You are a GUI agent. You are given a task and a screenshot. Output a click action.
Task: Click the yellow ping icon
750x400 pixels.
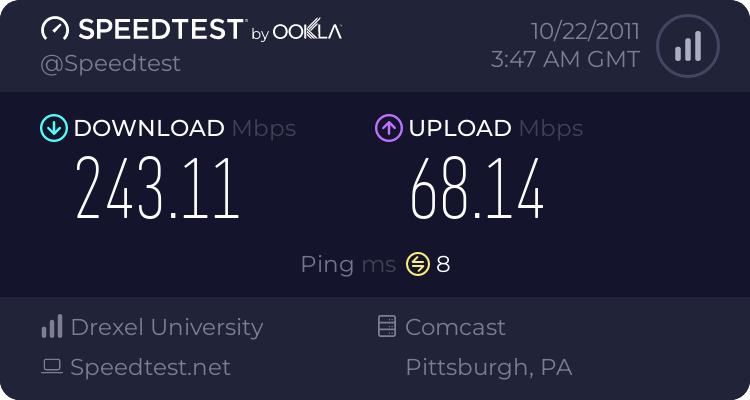point(418,264)
